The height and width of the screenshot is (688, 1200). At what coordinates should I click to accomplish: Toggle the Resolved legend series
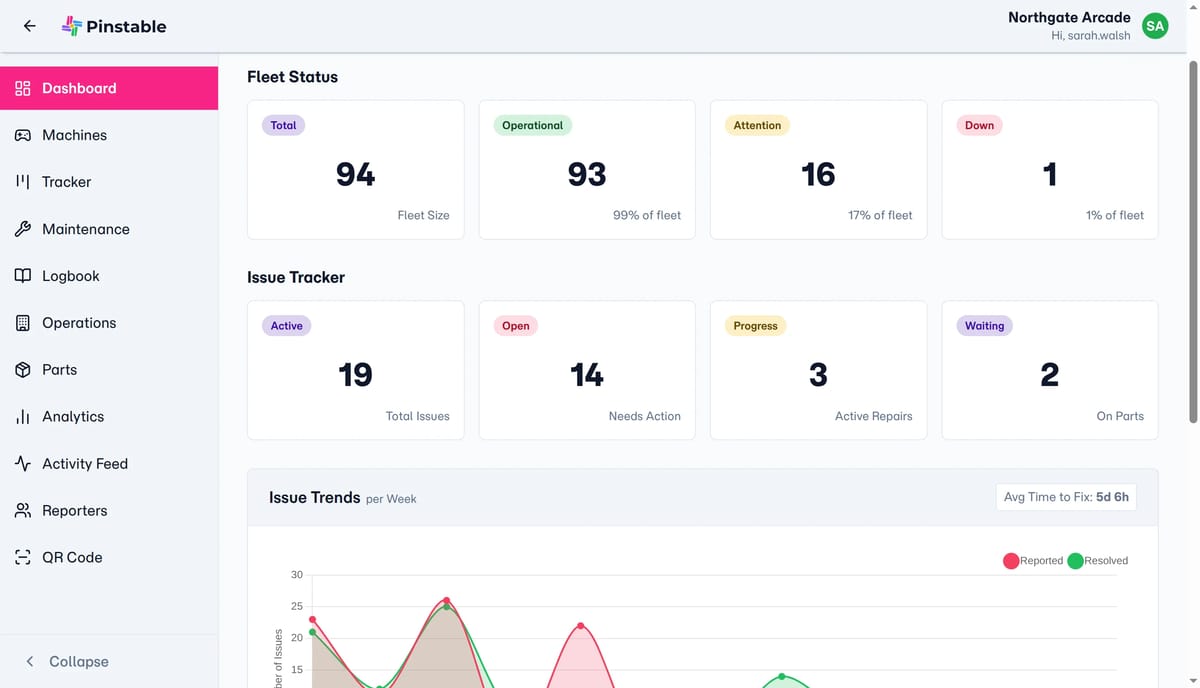click(1098, 561)
